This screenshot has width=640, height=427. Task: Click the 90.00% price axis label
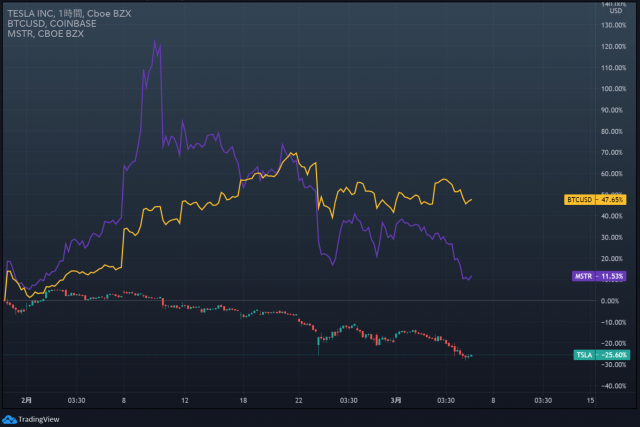point(612,110)
